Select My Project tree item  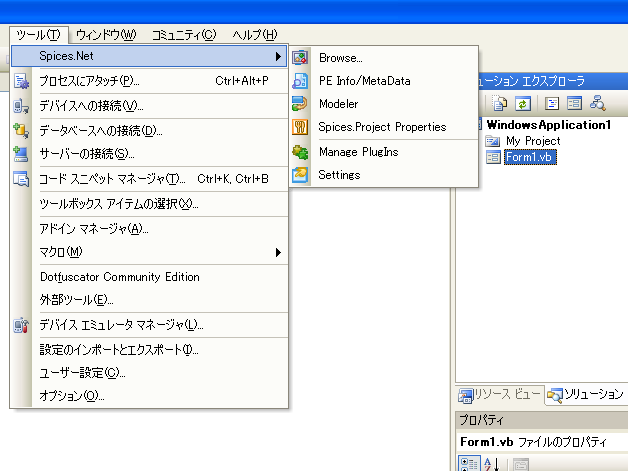pos(533,141)
